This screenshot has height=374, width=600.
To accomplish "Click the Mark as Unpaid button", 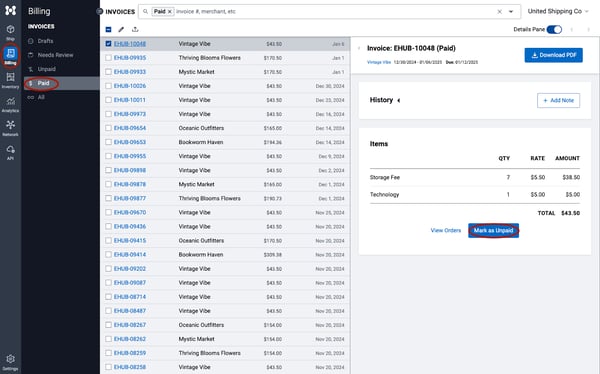I will (493, 230).
